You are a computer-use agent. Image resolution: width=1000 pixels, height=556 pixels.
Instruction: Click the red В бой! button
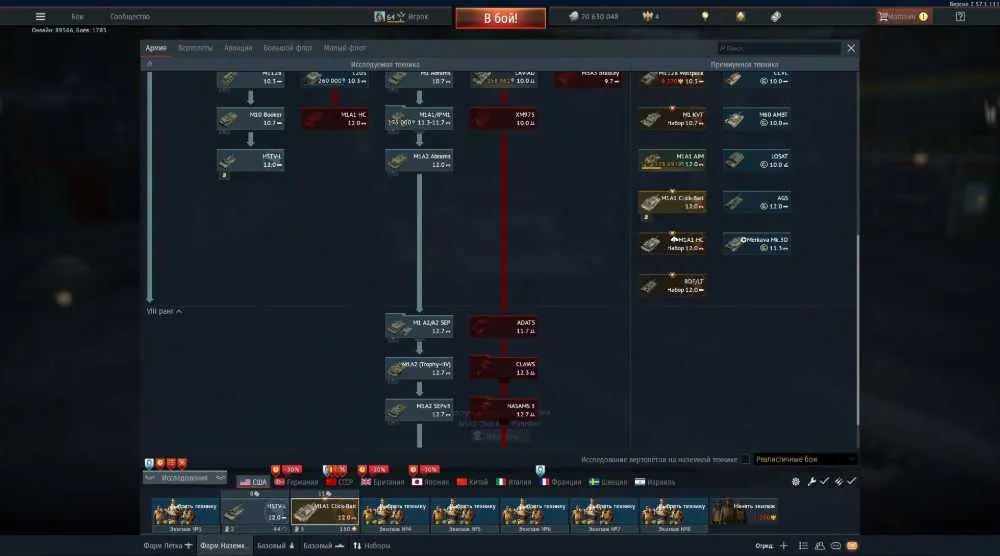[501, 18]
